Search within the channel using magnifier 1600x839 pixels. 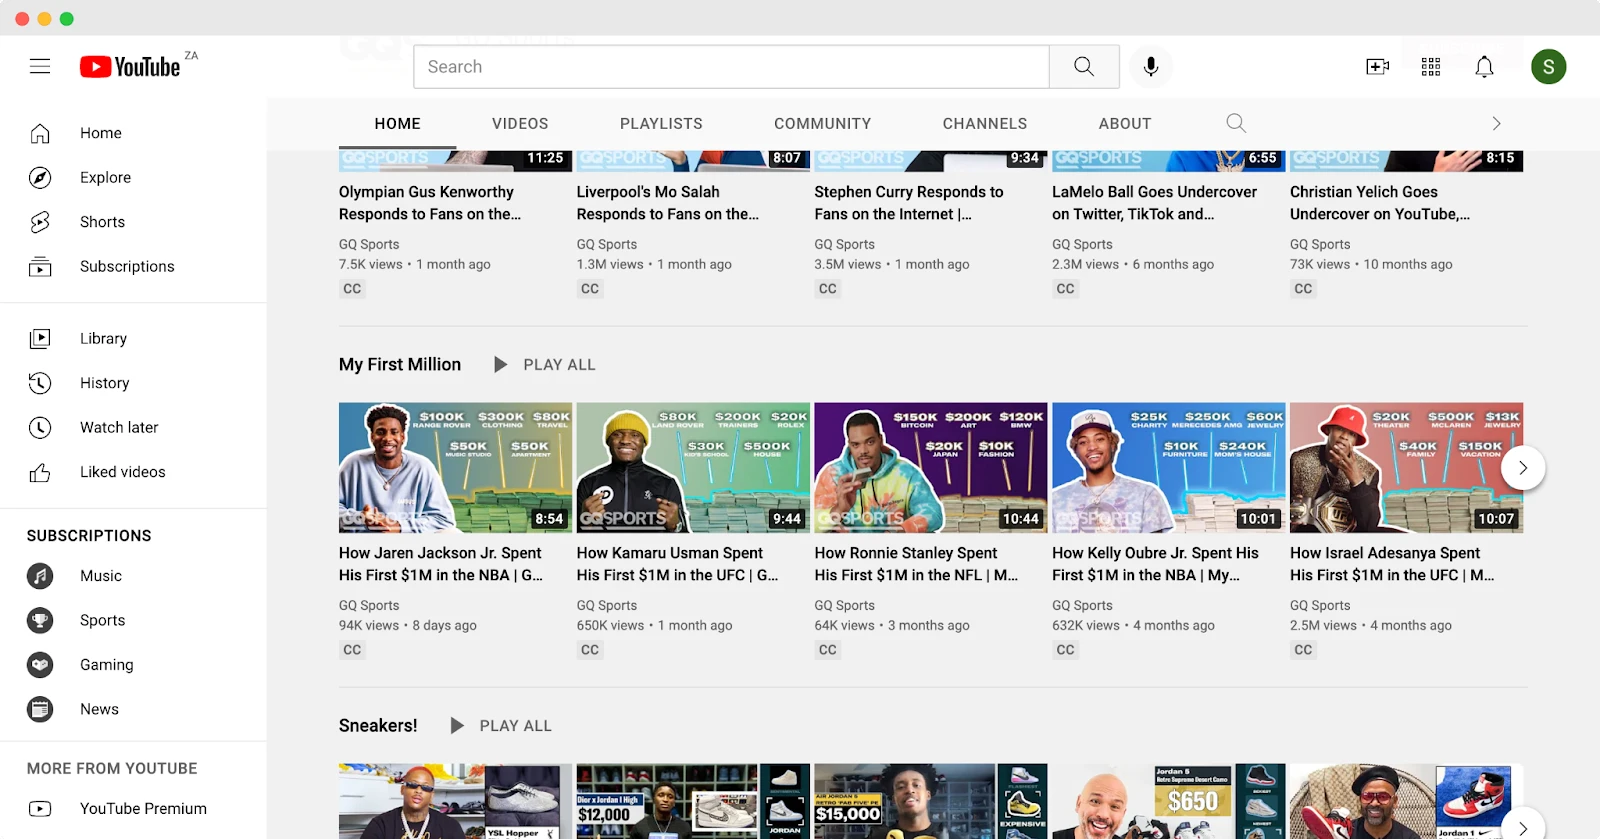coord(1236,123)
